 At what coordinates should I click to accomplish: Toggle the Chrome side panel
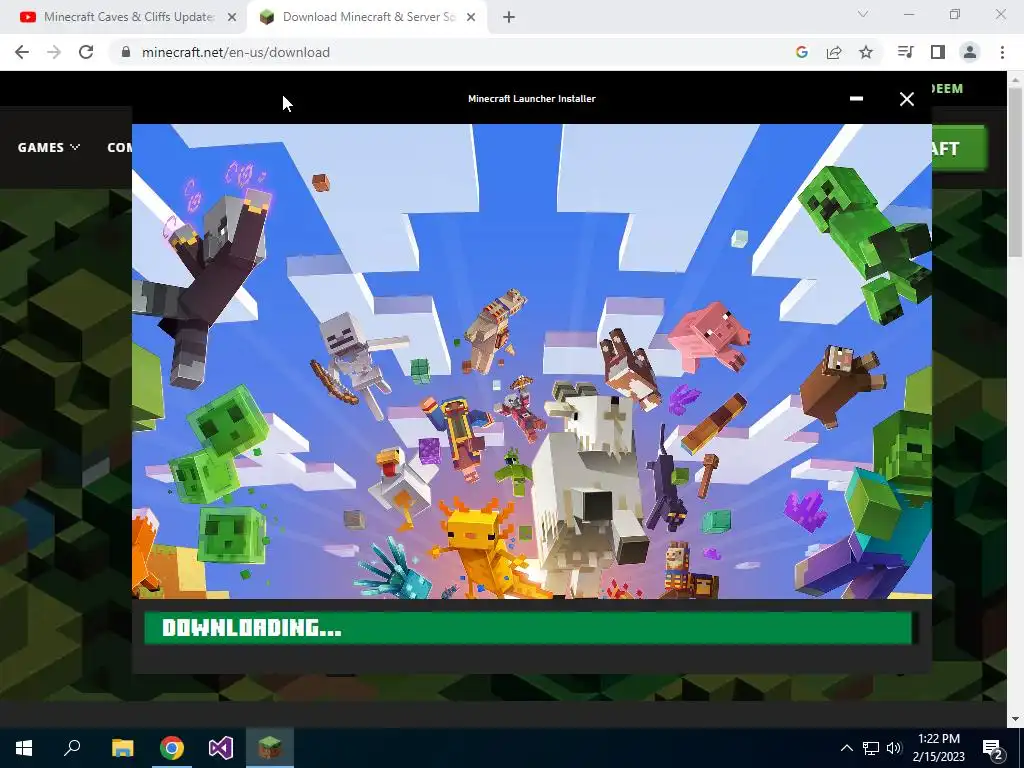pos(937,52)
